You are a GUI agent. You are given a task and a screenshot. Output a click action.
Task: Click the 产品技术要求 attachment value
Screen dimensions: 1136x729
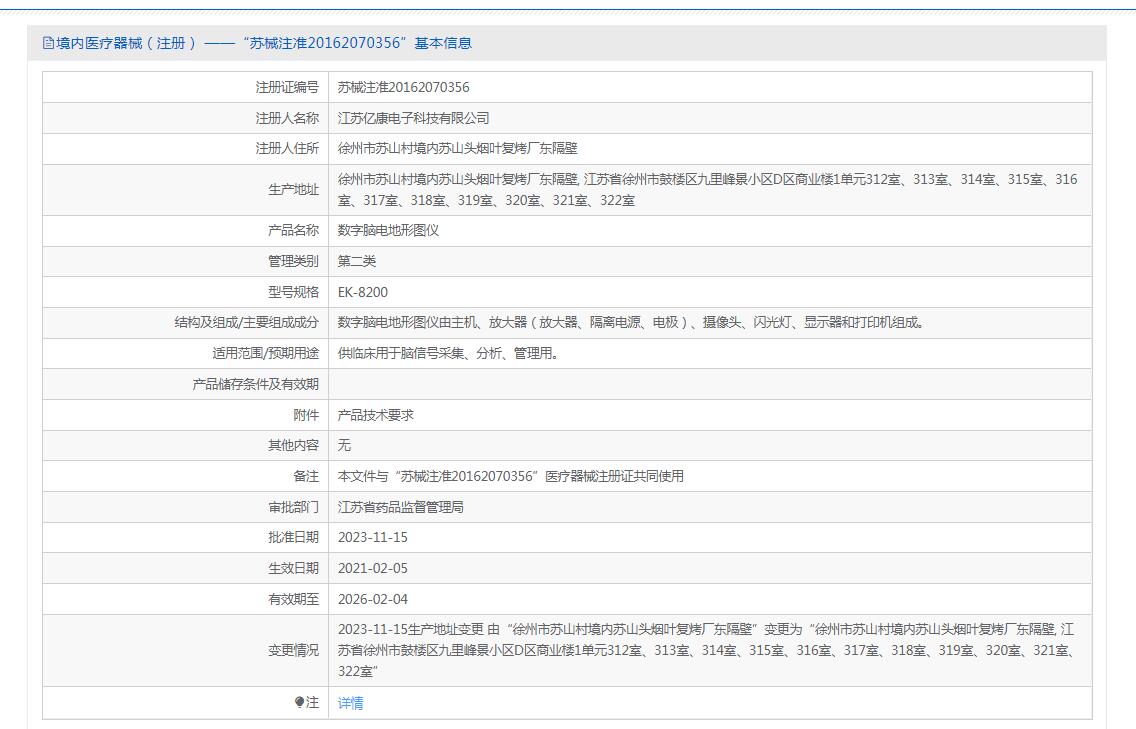point(376,415)
